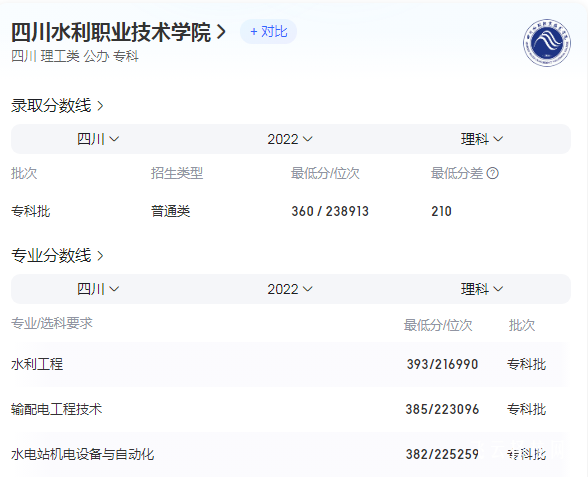This screenshot has height=477, width=588.
Task: Click the 最低分差 value 210
Action: [x=441, y=211]
